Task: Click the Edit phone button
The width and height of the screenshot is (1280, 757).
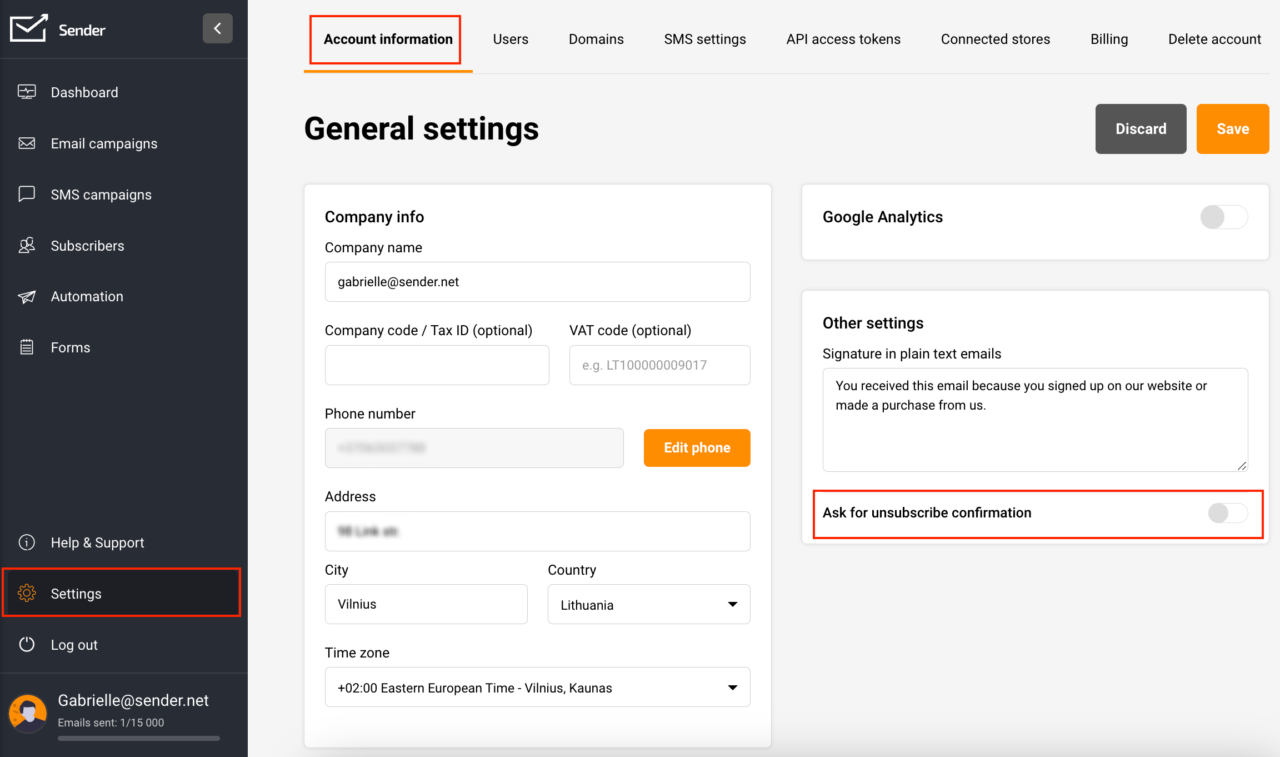Action: click(697, 447)
